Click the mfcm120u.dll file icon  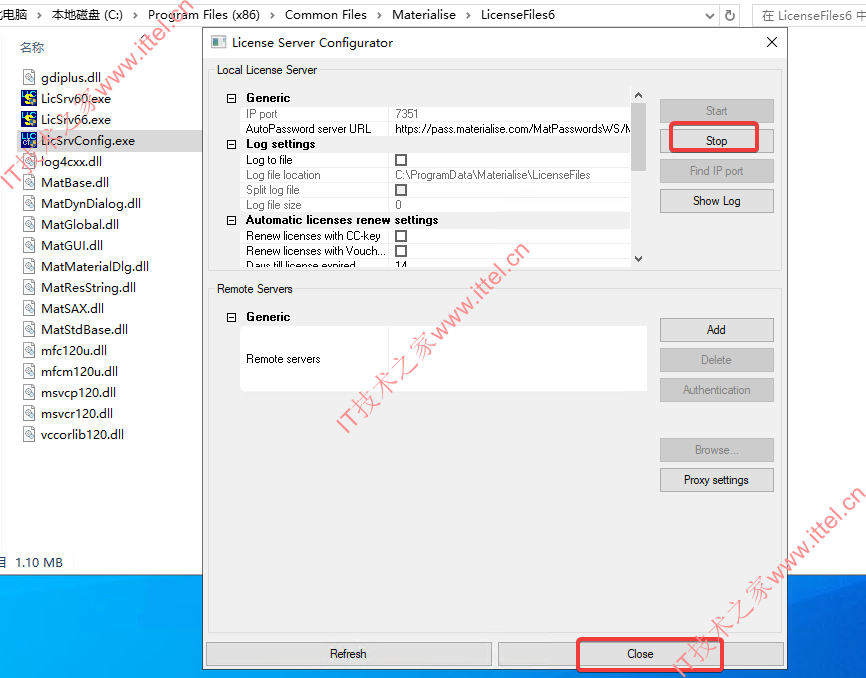(29, 371)
